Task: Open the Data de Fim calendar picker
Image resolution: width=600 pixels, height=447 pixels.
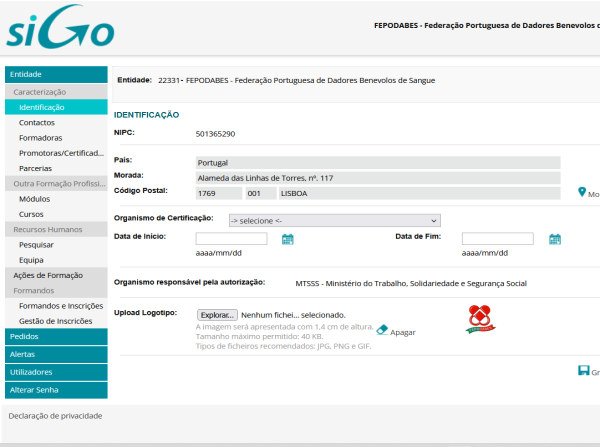Action: click(555, 239)
